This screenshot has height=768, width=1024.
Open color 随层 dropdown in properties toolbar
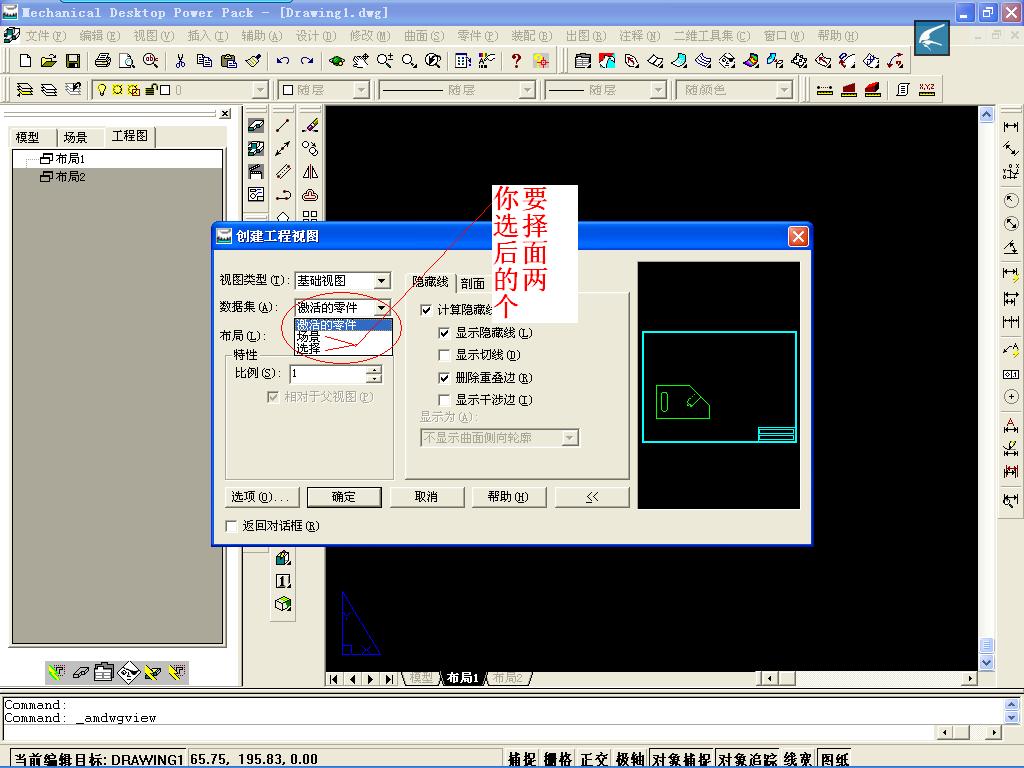click(361, 89)
